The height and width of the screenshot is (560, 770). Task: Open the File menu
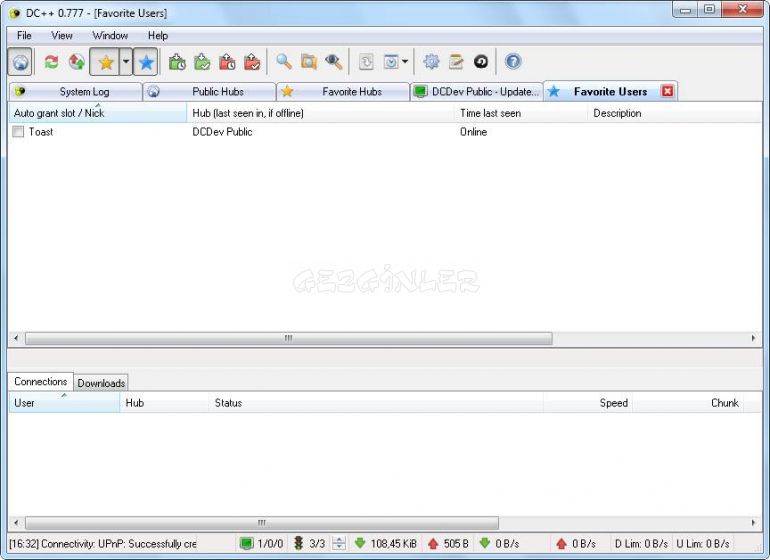coord(24,35)
